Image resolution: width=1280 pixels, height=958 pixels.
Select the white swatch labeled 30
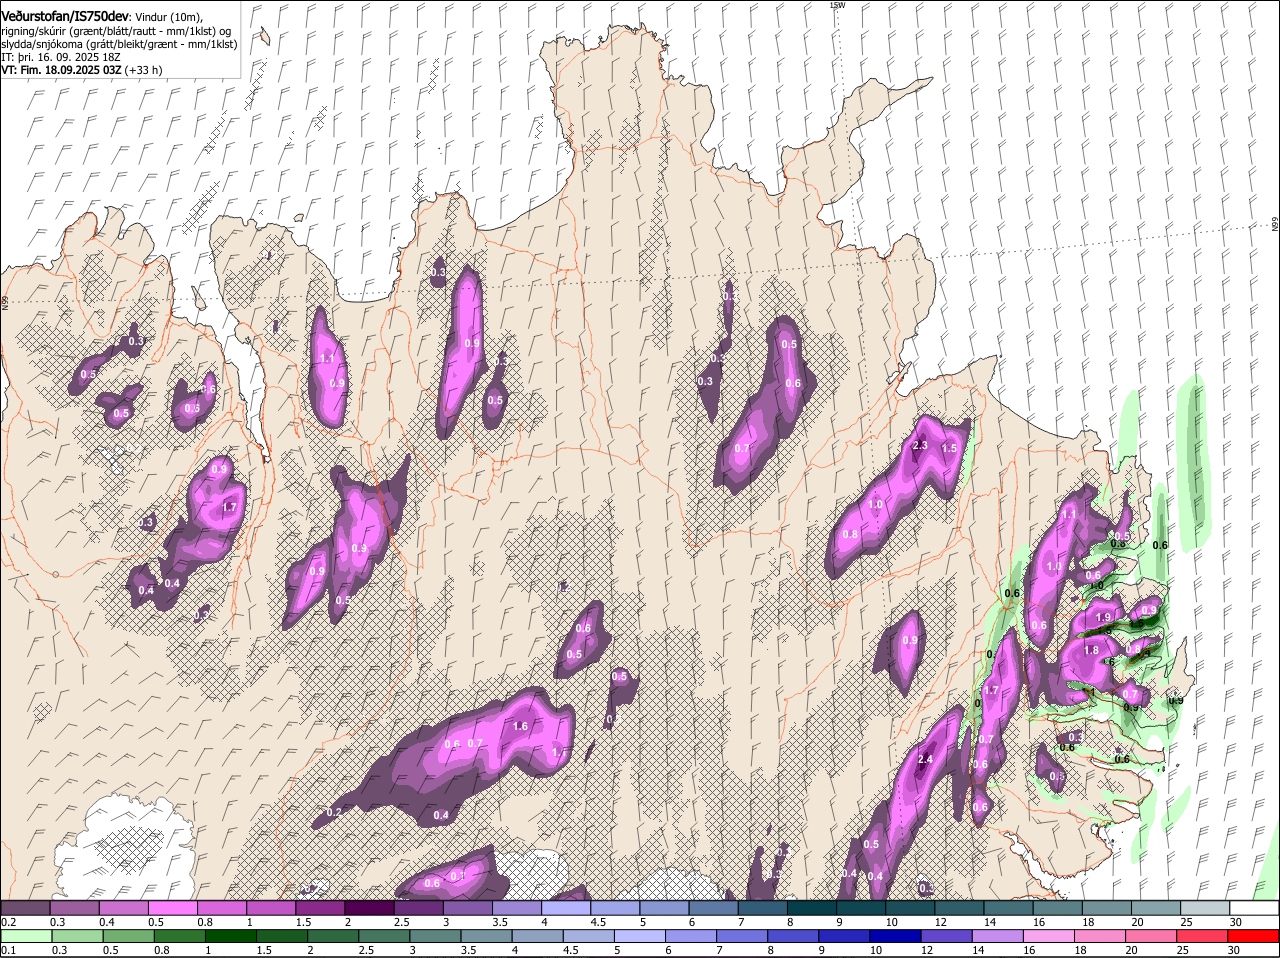1254,908
